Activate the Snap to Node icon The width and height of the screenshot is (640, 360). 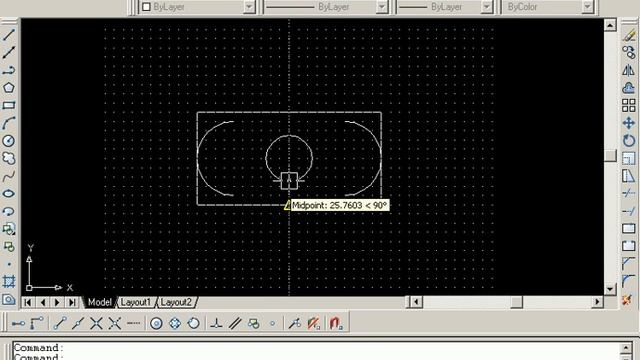click(x=272, y=324)
